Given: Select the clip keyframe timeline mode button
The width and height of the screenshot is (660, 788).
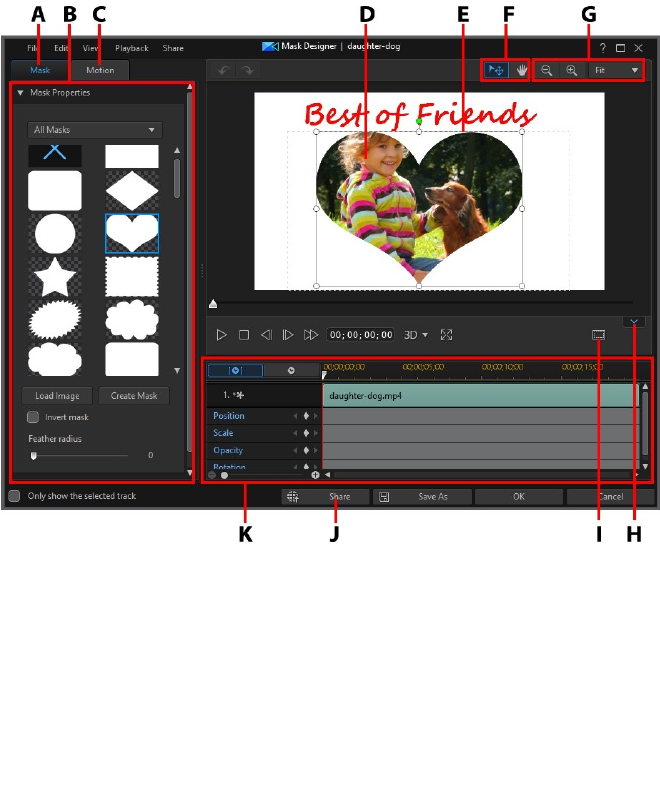Looking at the screenshot, I should click(x=235, y=370).
